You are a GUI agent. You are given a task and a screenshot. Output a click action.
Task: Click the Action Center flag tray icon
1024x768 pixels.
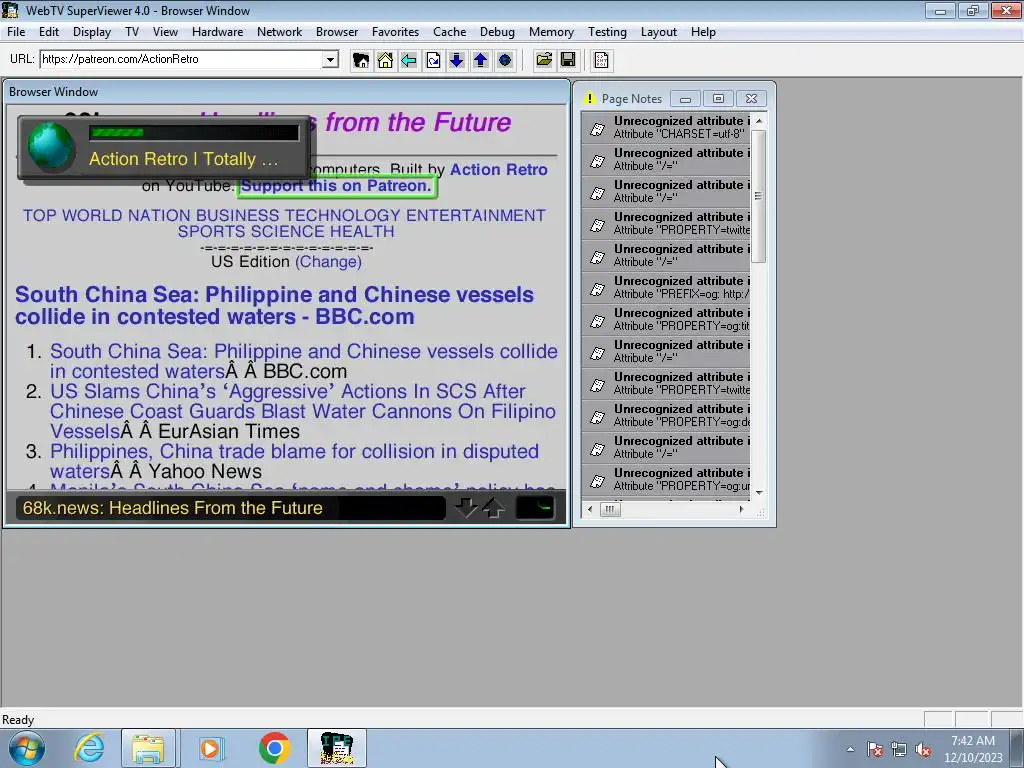point(875,750)
